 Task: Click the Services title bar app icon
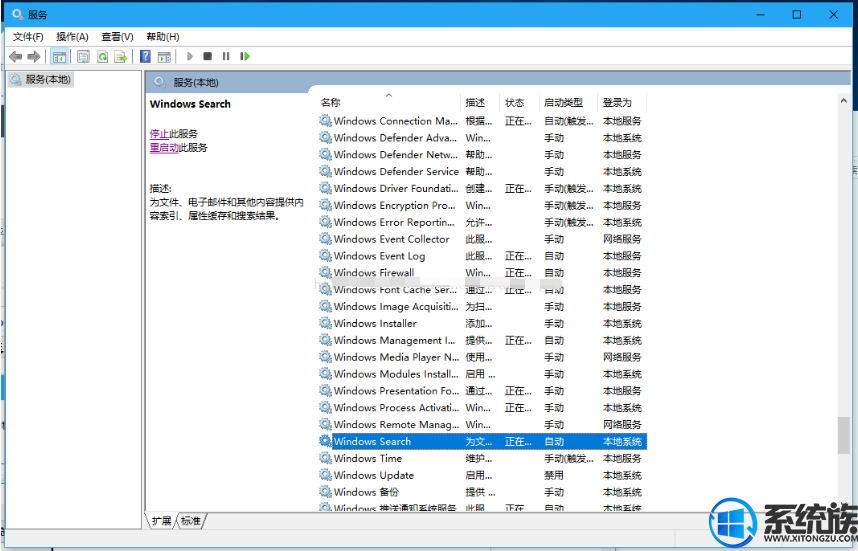(18, 14)
